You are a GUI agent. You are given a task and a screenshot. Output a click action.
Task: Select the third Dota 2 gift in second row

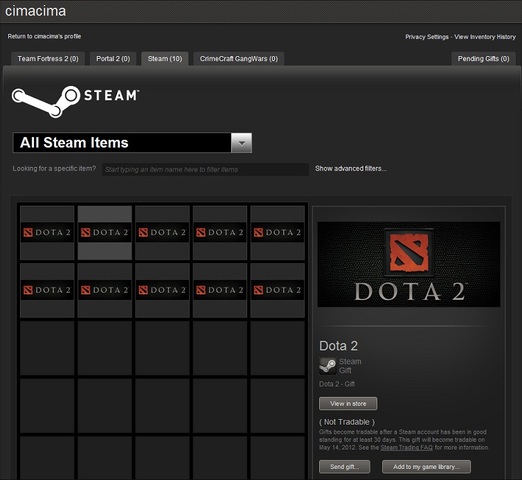click(162, 290)
